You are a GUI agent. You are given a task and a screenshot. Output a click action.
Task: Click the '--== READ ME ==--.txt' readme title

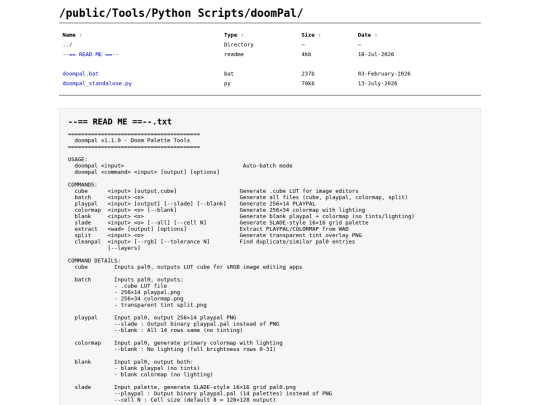coord(120,122)
